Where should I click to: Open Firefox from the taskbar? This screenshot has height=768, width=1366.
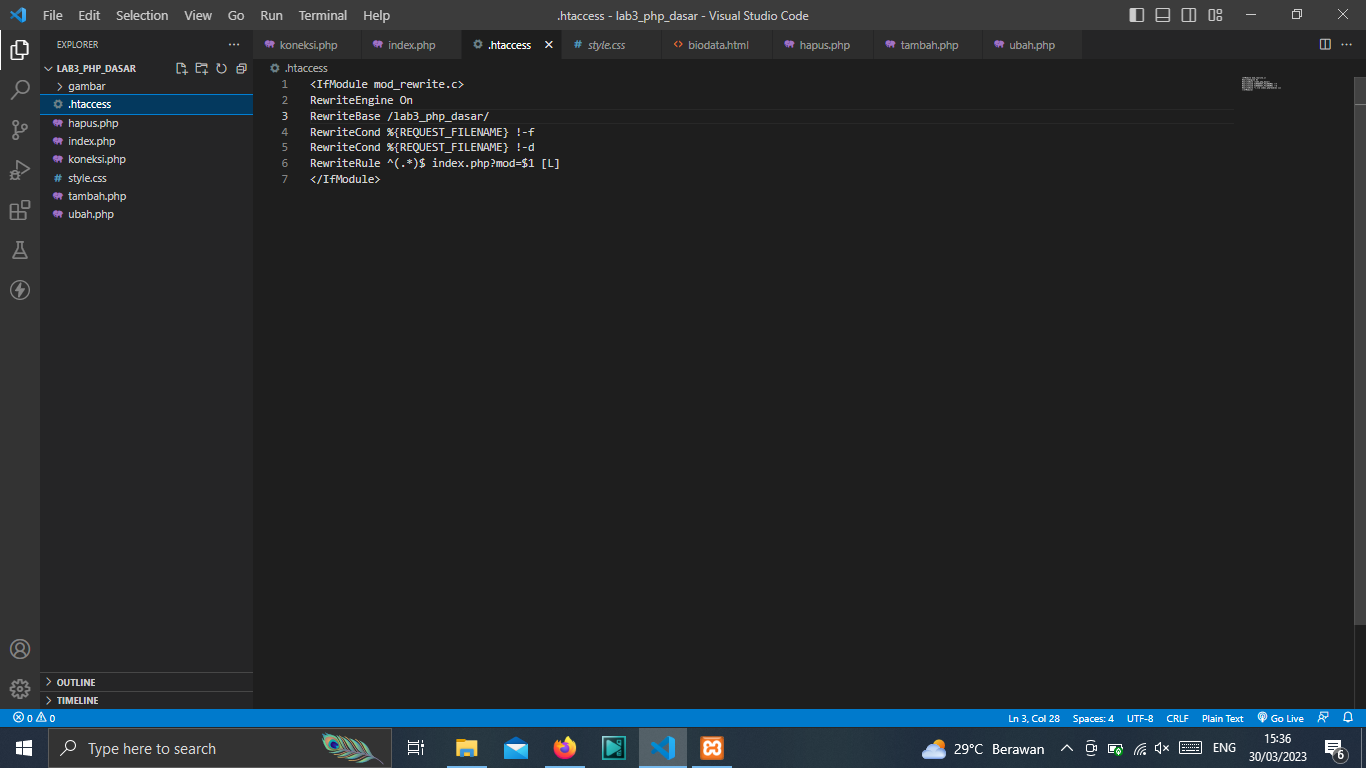565,748
